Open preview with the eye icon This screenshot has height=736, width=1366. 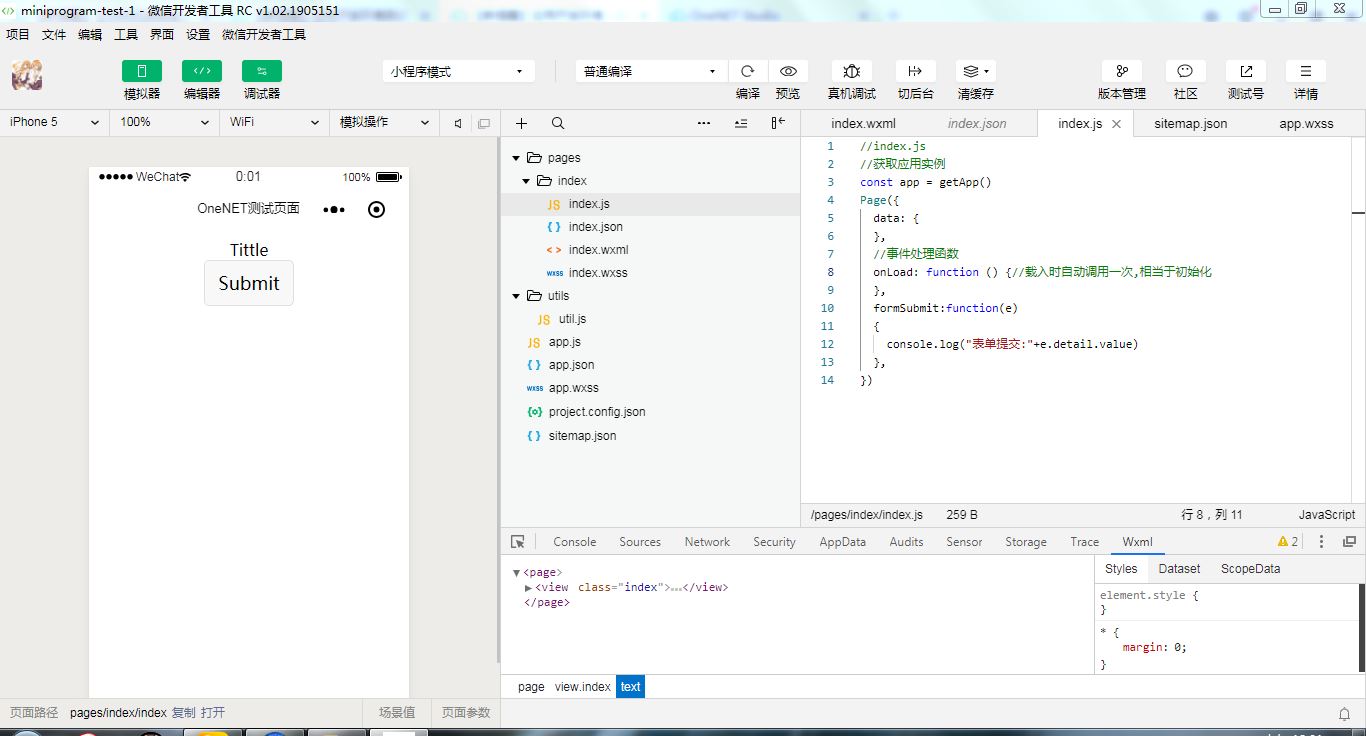788,71
